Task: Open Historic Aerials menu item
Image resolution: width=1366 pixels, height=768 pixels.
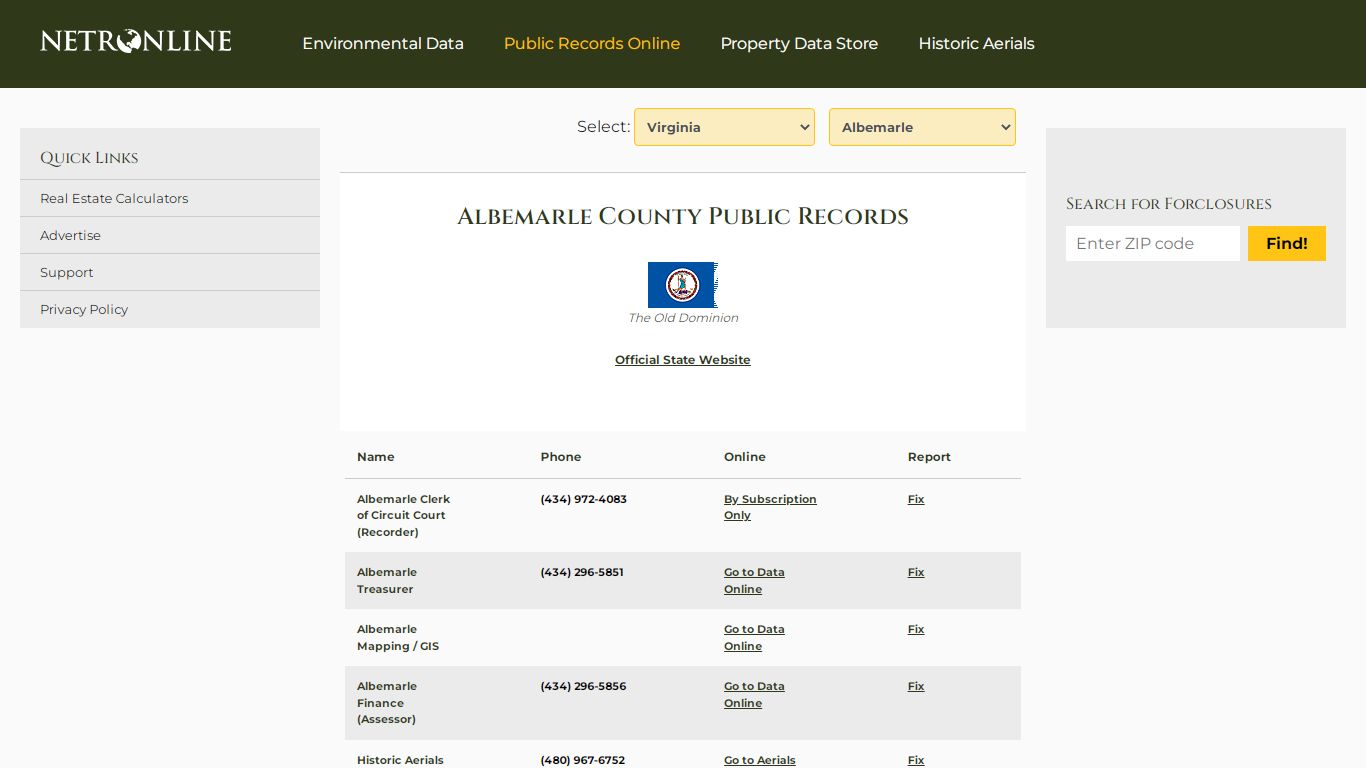Action: [x=976, y=44]
